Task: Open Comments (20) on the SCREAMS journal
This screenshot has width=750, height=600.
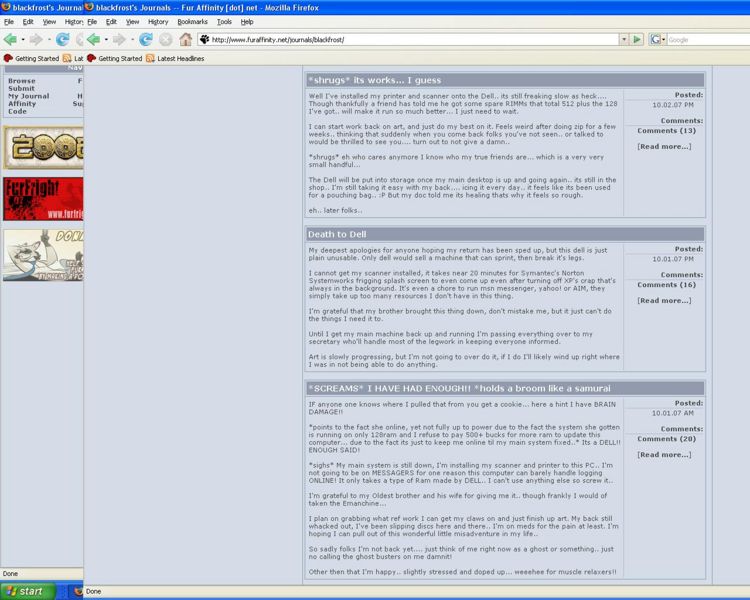Action: (666, 439)
